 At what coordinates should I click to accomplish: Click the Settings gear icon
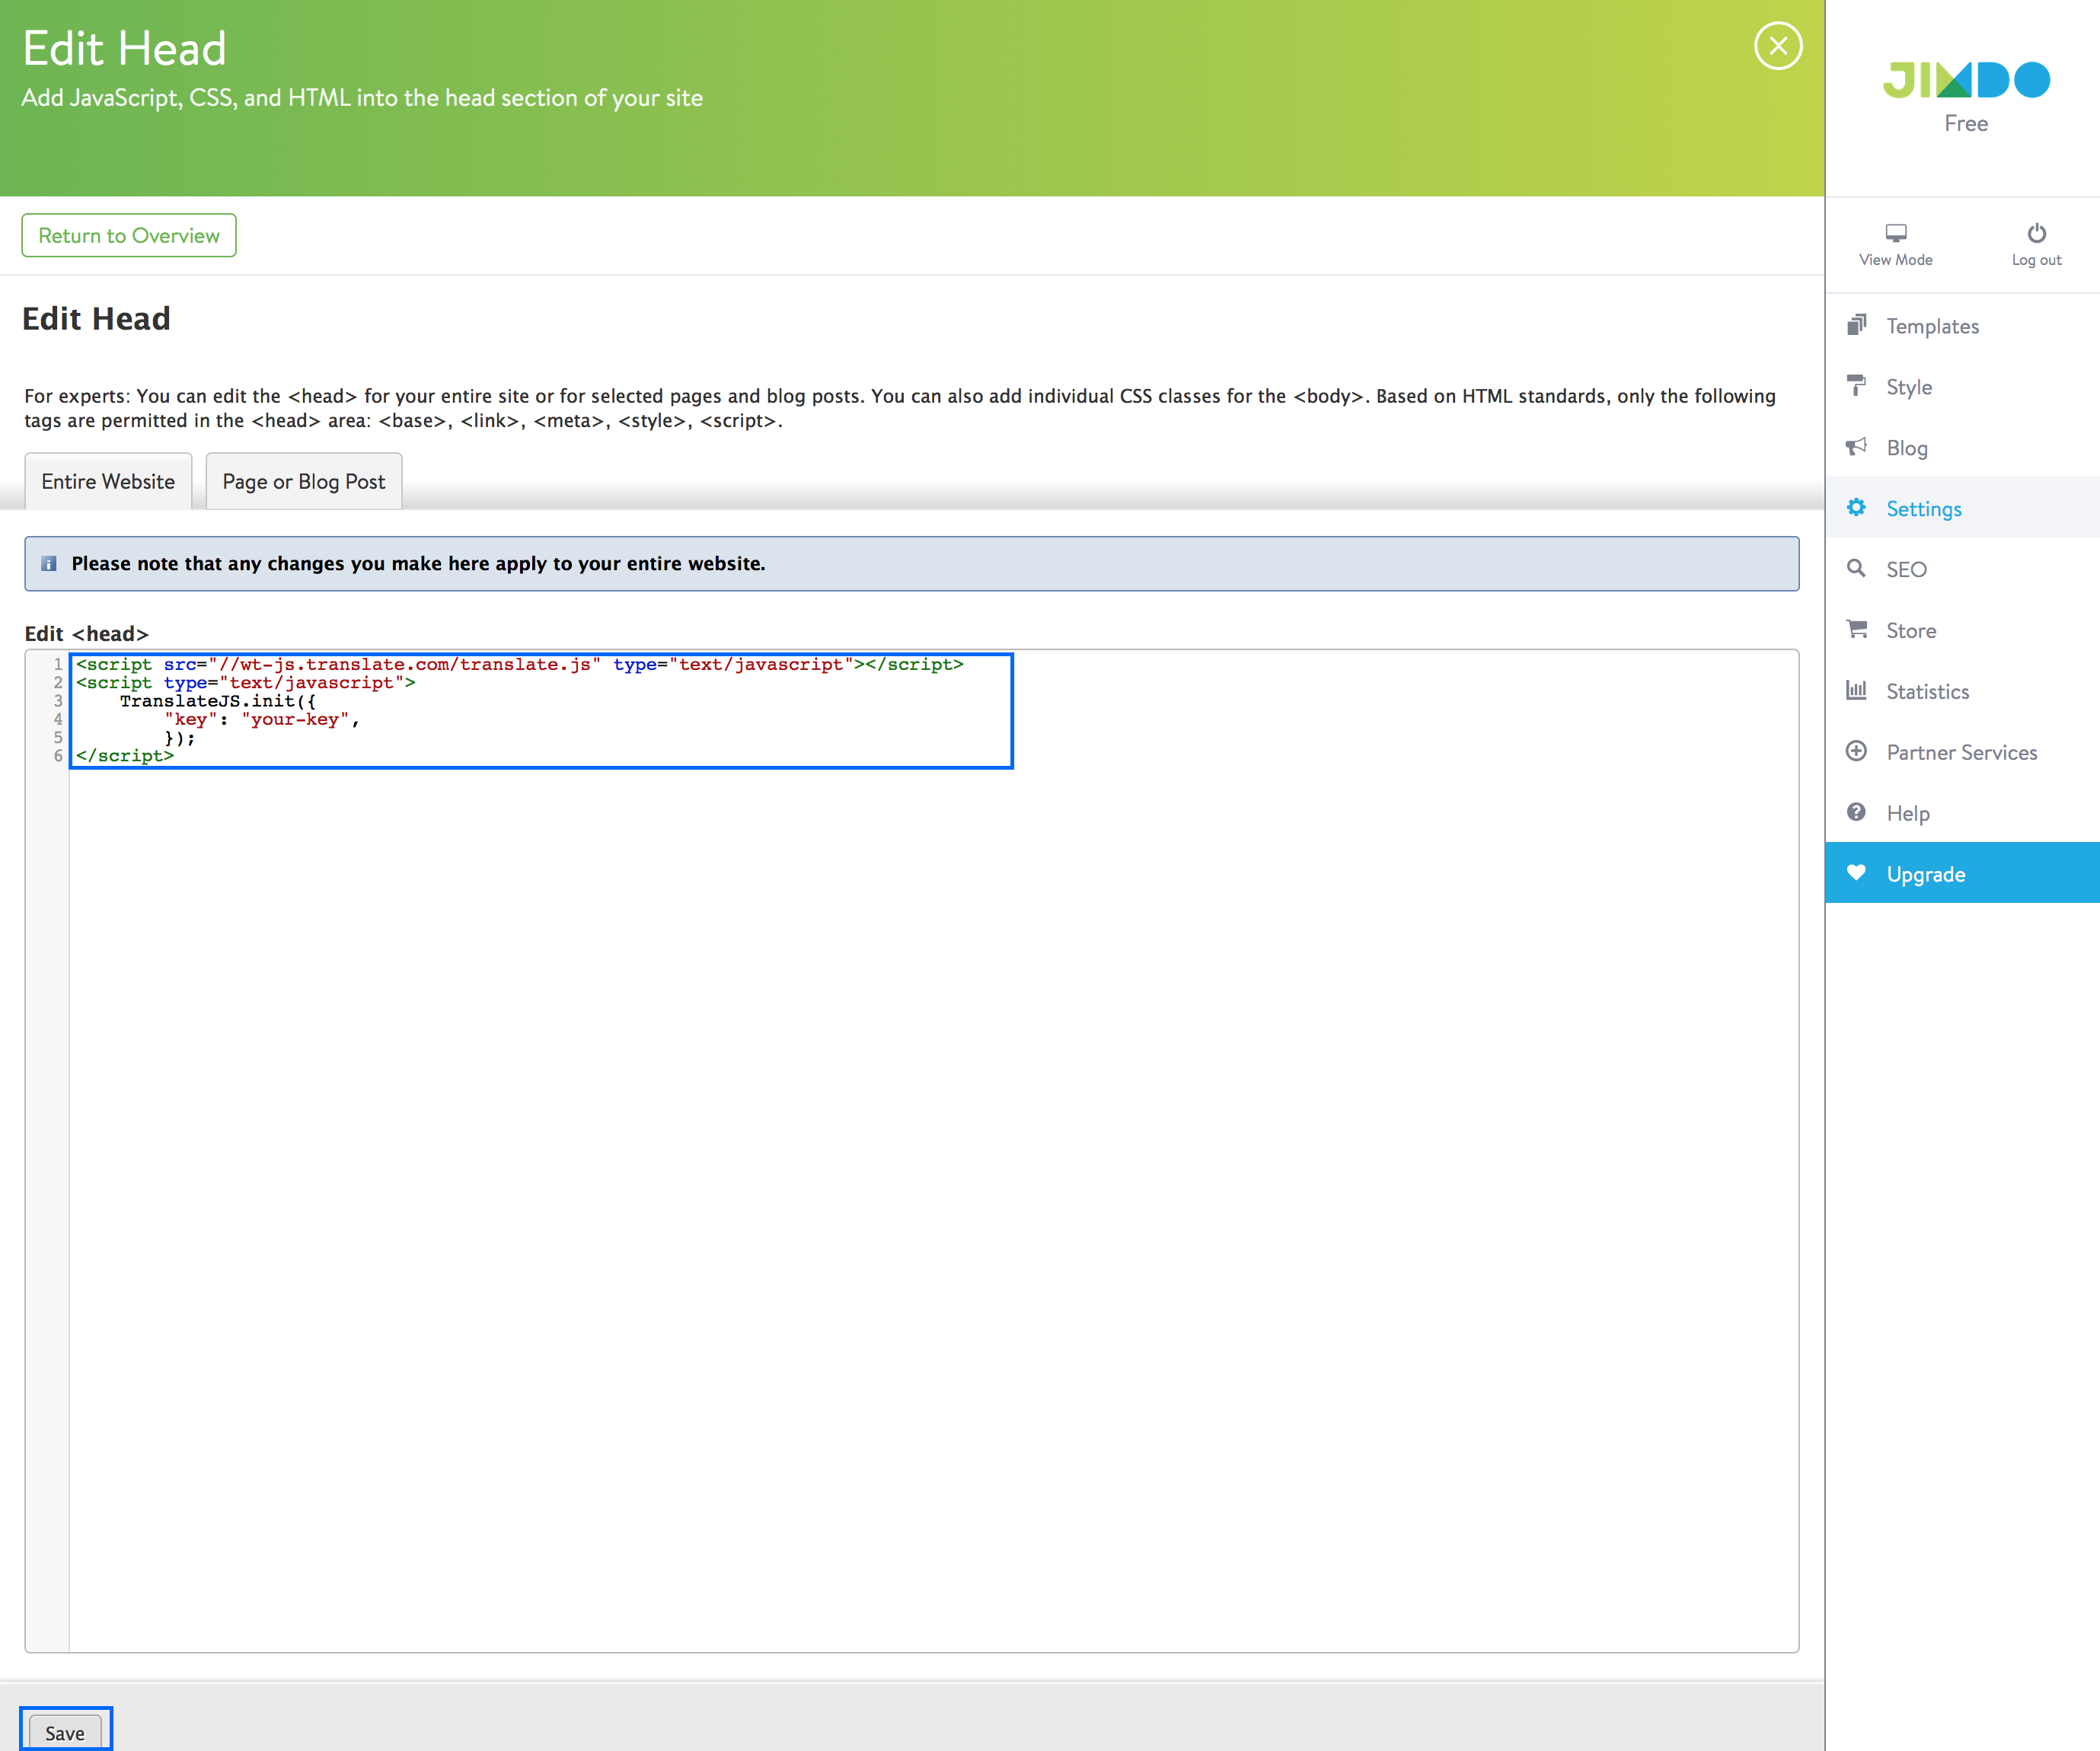[1856, 508]
